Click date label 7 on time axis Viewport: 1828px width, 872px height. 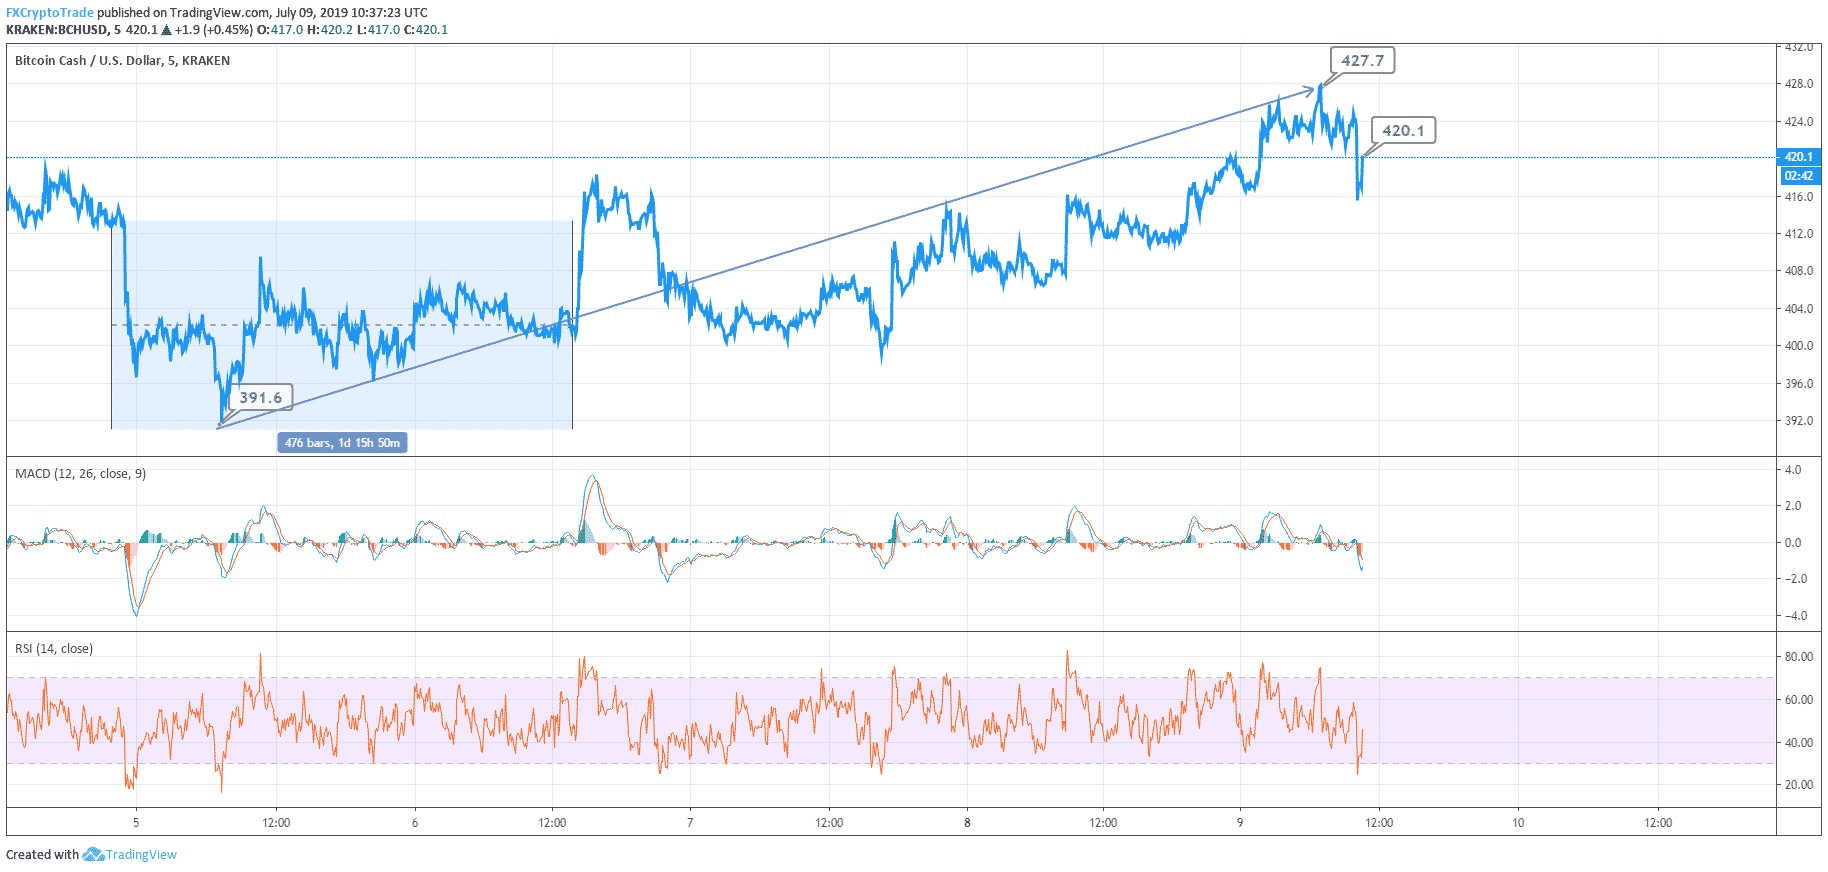(x=690, y=823)
